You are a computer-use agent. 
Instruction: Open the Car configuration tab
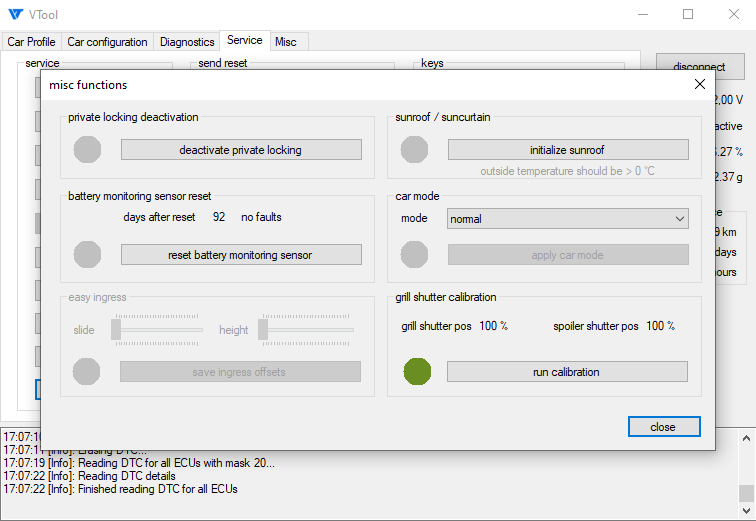coord(107,42)
